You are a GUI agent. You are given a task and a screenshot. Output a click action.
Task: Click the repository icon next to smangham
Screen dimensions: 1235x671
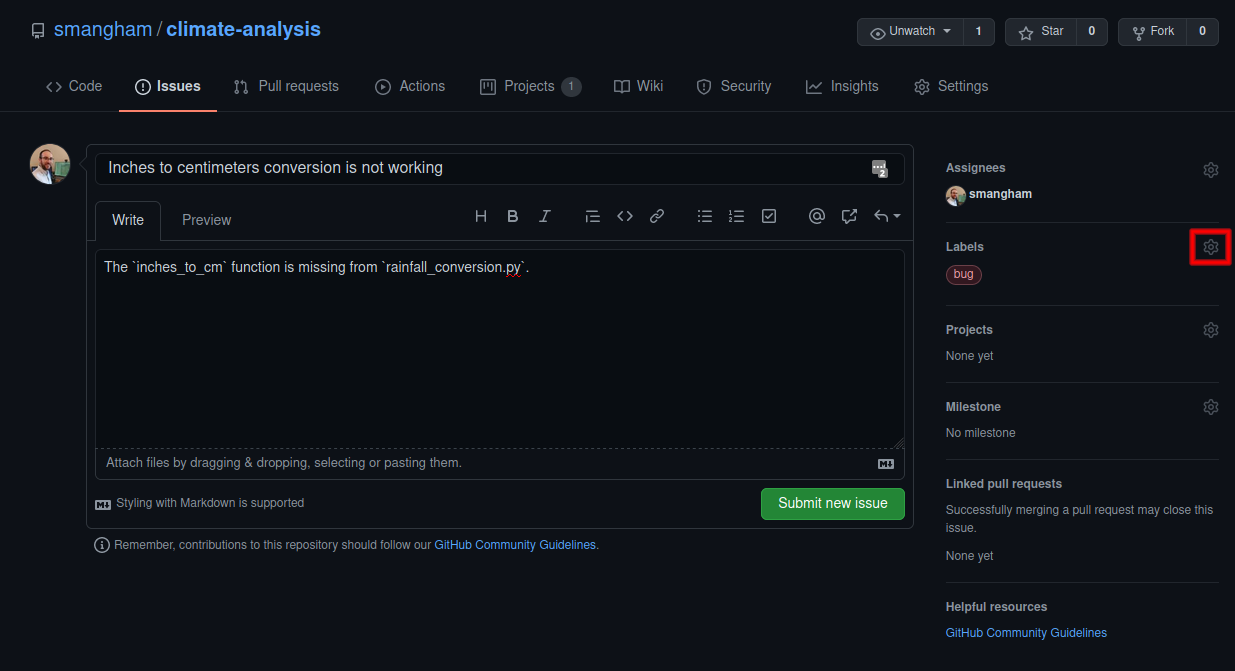[x=38, y=30]
